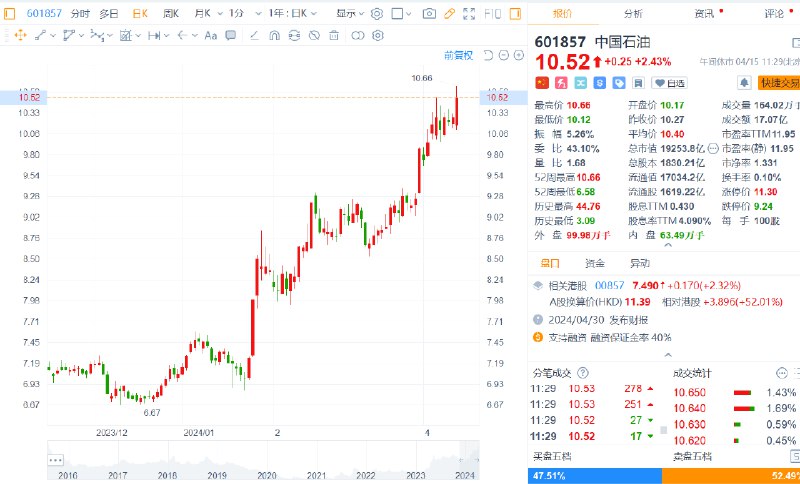The image size is (800, 484).
Task: Toggle the right sidebar panel icon
Action: 515,14
